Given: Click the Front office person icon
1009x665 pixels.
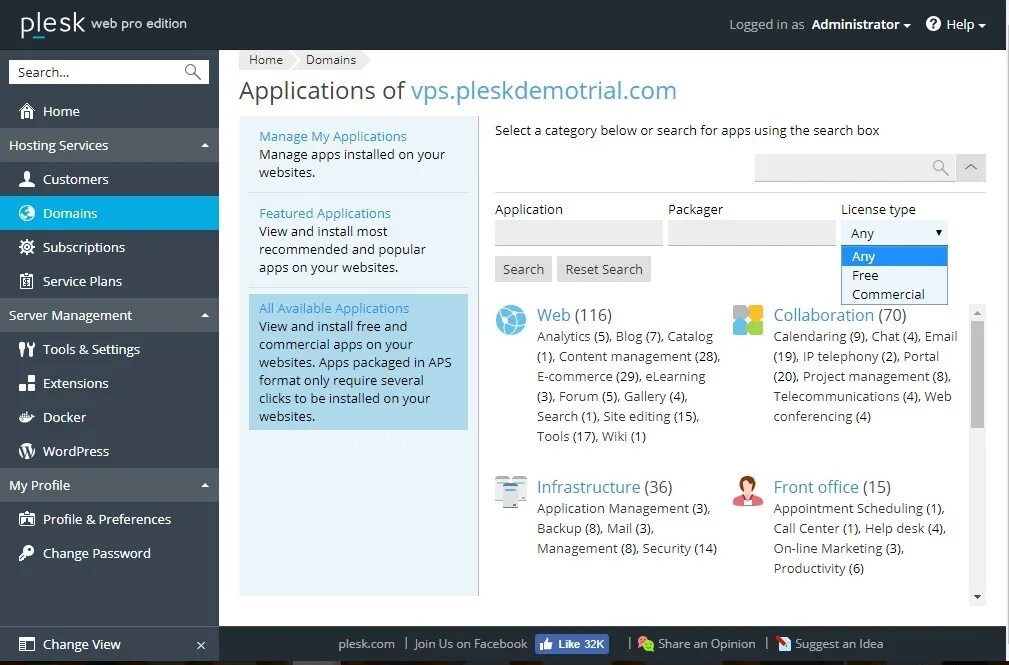Looking at the screenshot, I should point(748,492).
